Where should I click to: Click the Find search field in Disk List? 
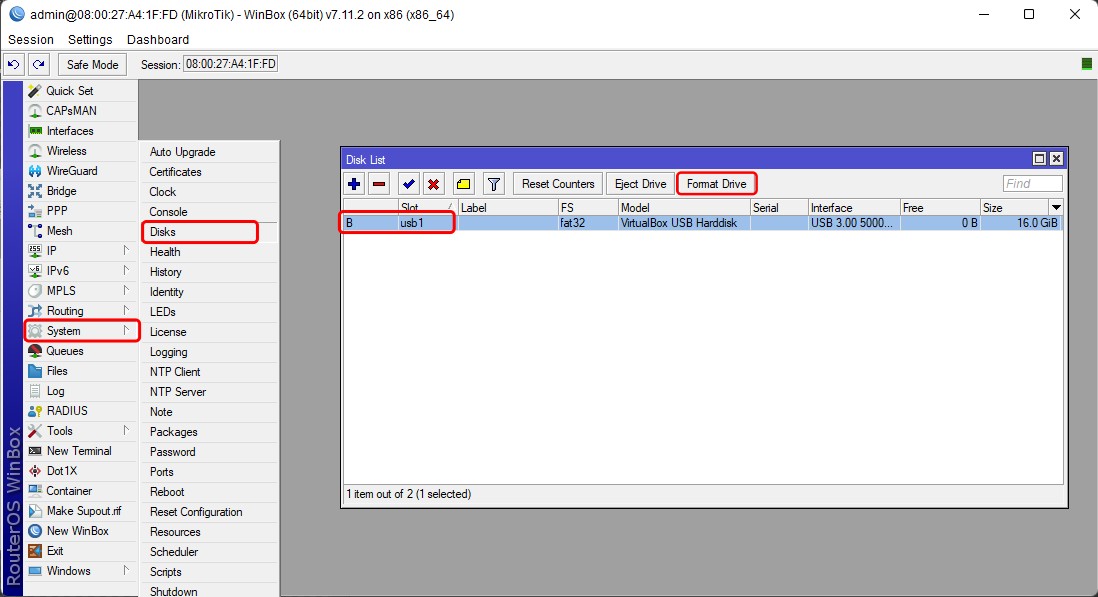click(1032, 184)
